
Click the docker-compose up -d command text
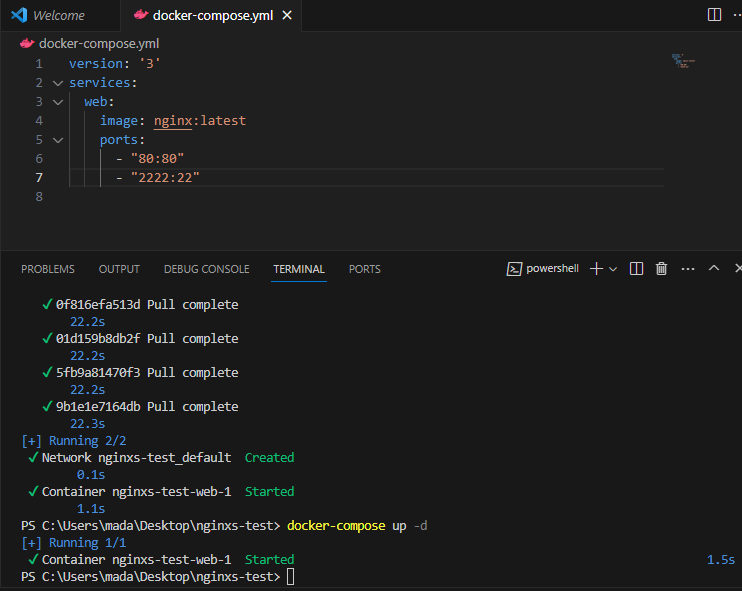tap(357, 526)
